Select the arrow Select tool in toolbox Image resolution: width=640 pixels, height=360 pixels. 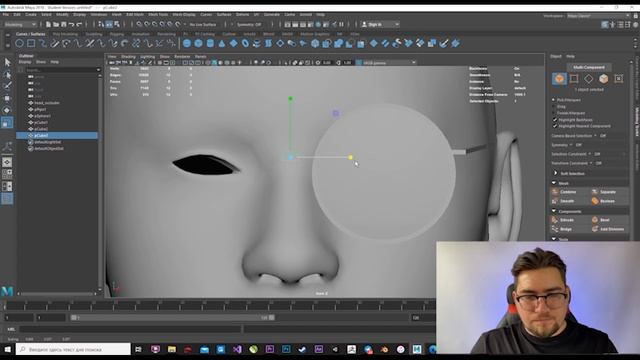pos(7,62)
